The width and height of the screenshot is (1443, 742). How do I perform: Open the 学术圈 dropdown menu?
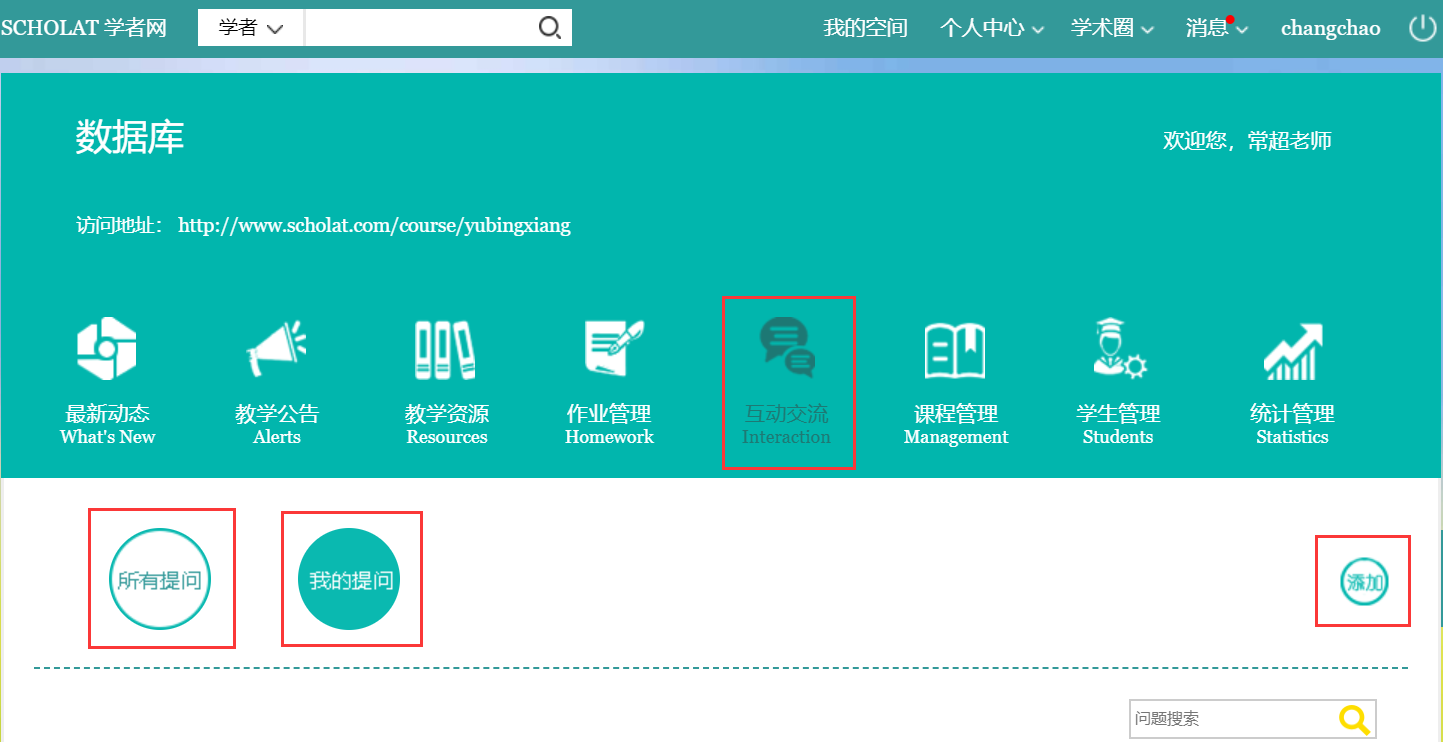click(1111, 28)
